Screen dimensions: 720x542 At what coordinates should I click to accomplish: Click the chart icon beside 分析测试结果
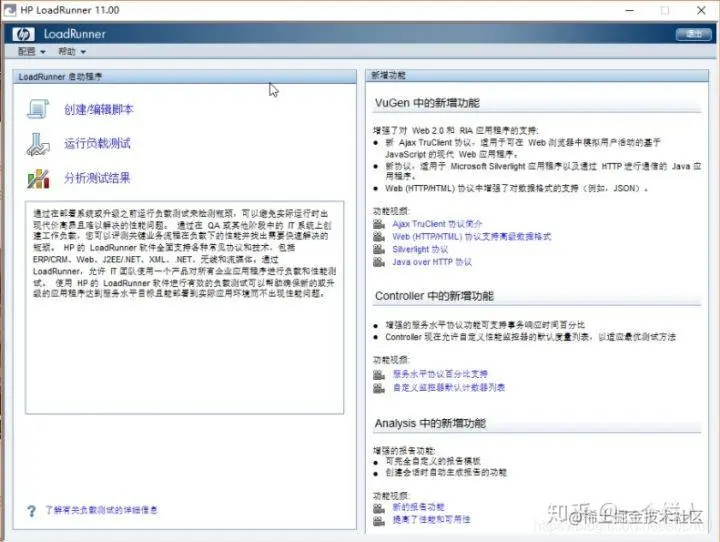pyautogui.click(x=38, y=179)
